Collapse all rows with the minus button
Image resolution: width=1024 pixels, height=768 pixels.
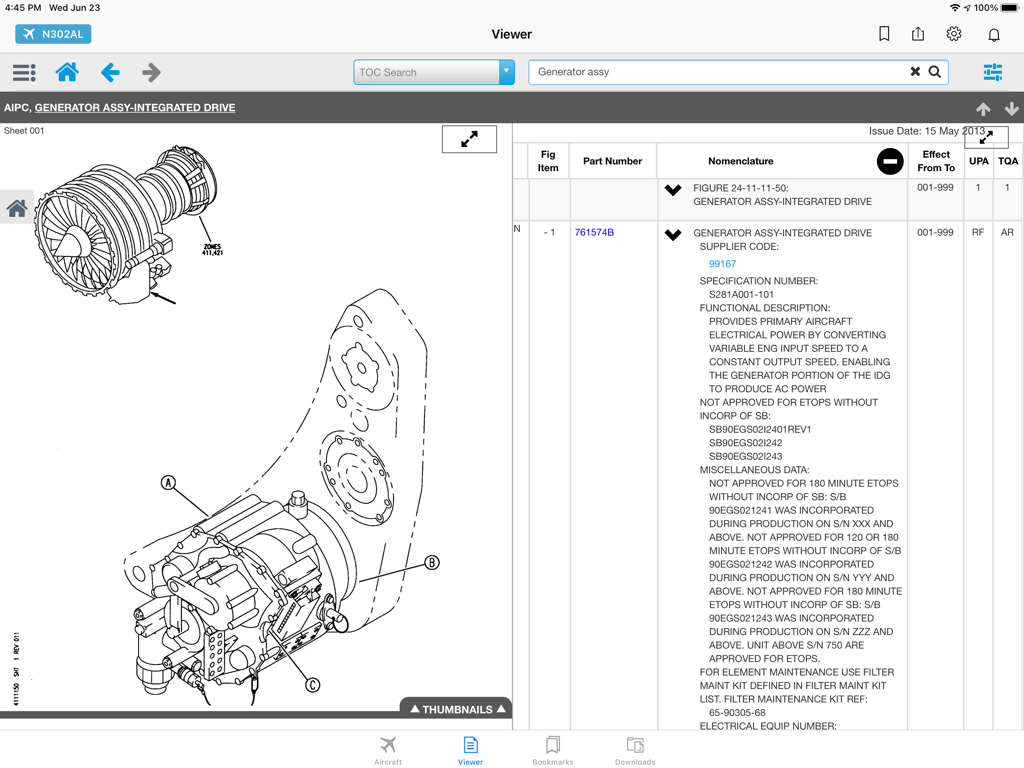click(889, 161)
